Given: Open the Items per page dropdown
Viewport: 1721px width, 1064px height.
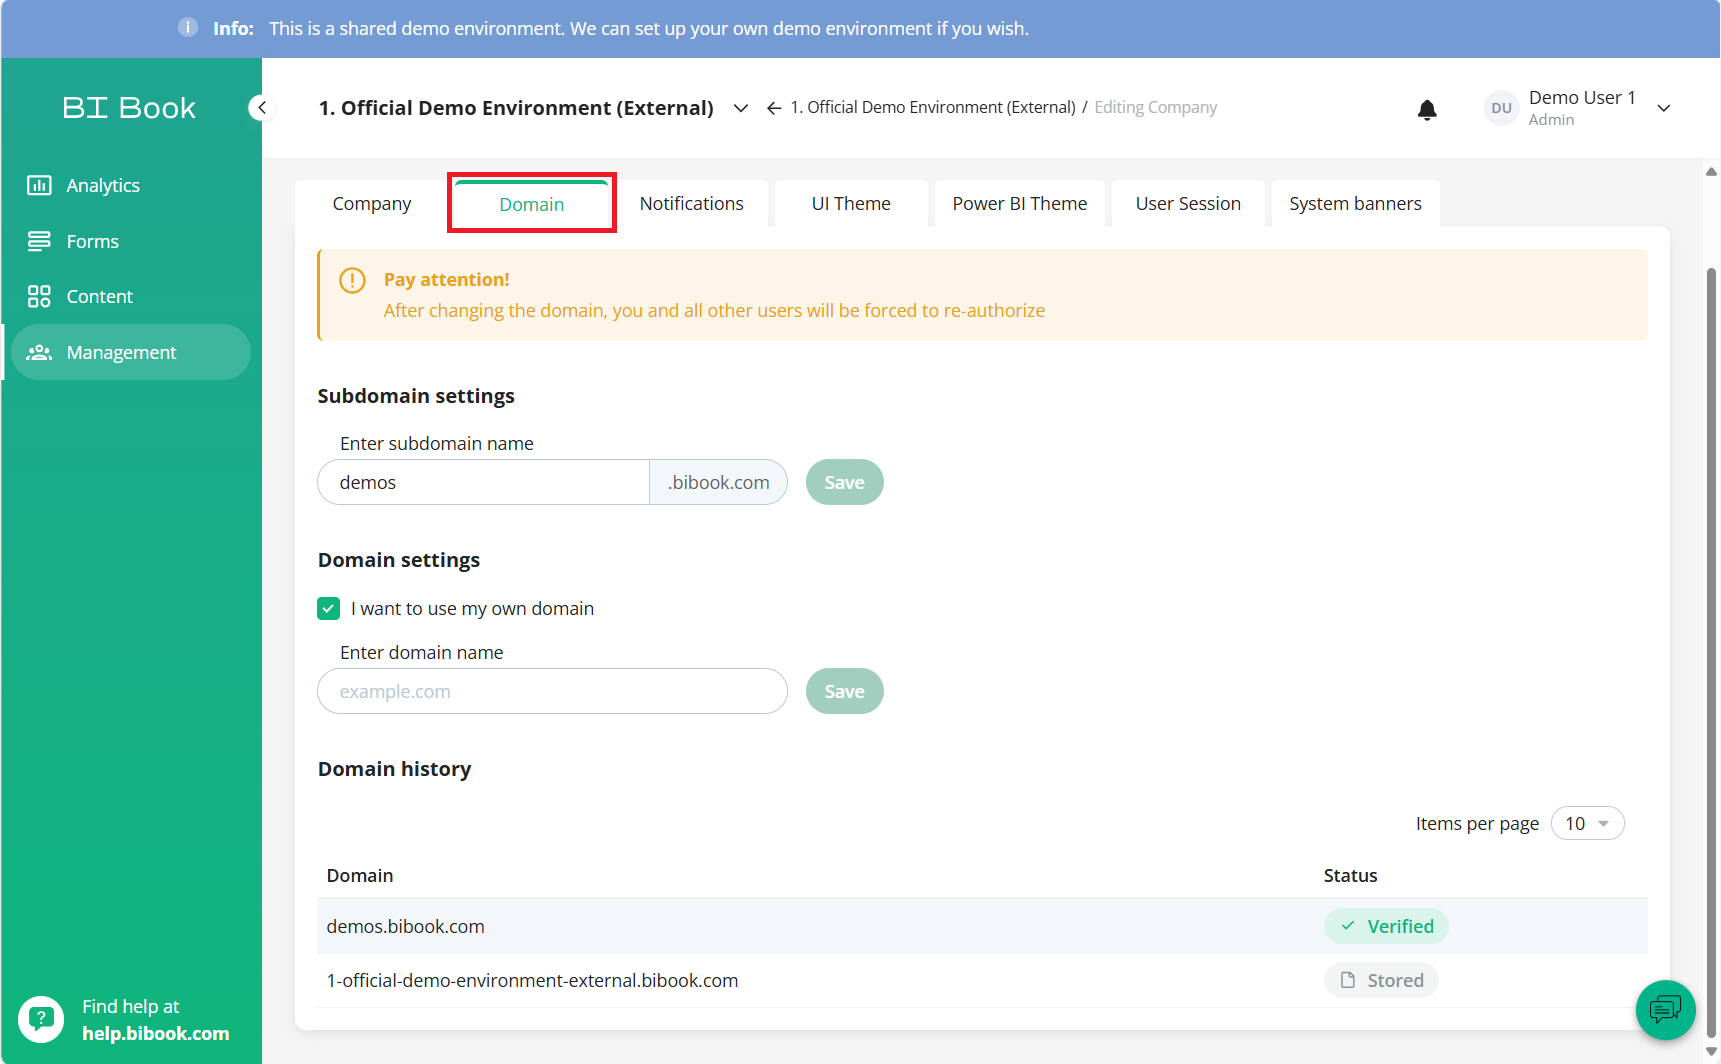Looking at the screenshot, I should pyautogui.click(x=1587, y=823).
